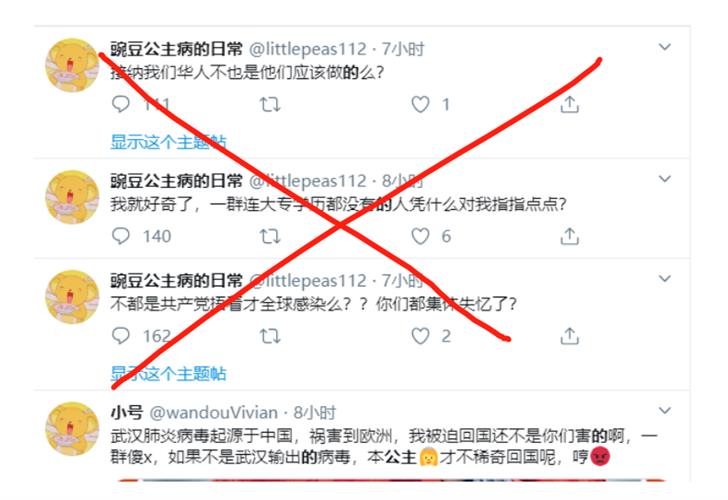Open the chevron menu on 全球感染 tweet
Viewport: 728px width, 500px height.
tap(665, 279)
